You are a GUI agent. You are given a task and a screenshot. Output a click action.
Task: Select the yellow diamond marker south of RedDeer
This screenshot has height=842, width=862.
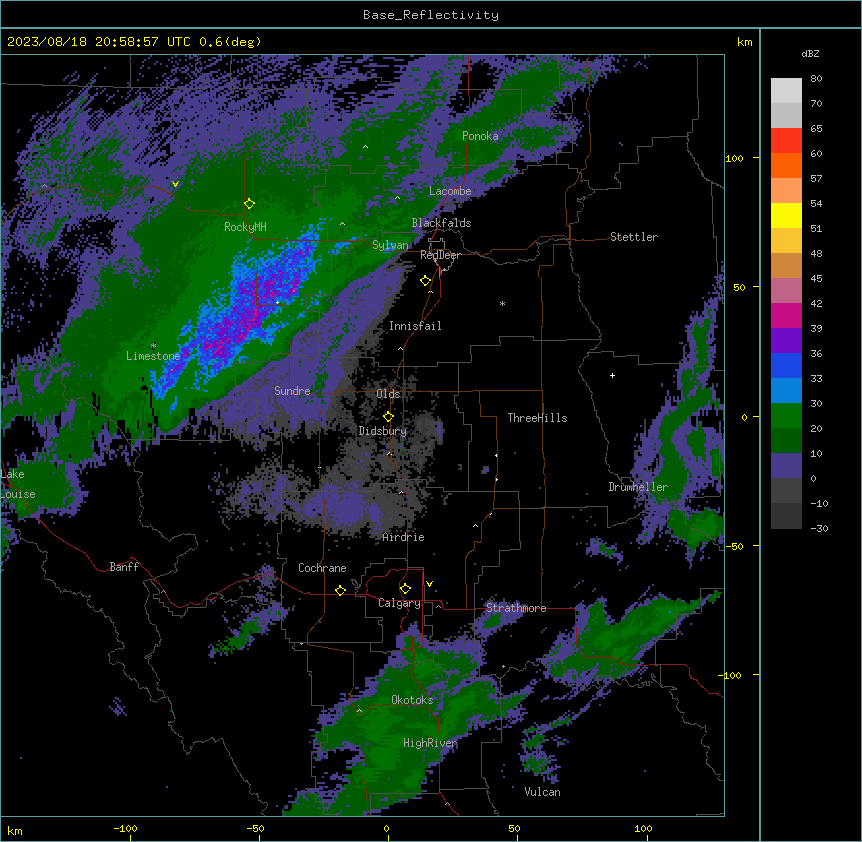click(x=425, y=281)
